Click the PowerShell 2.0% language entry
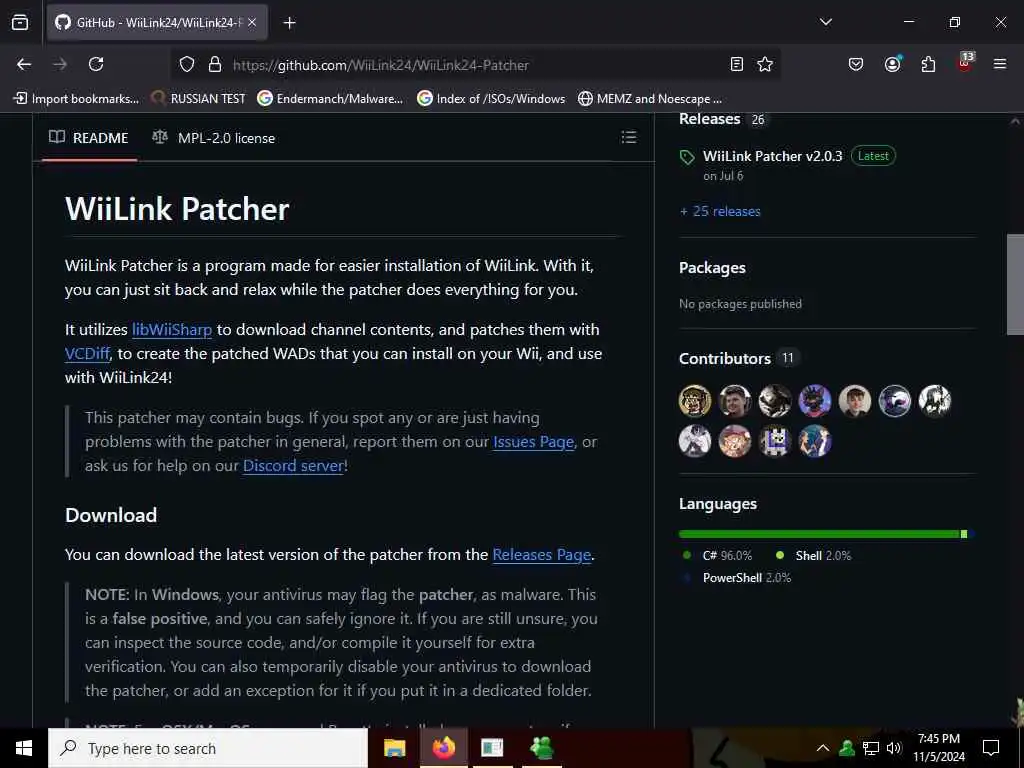This screenshot has height=768, width=1024. (x=737, y=578)
